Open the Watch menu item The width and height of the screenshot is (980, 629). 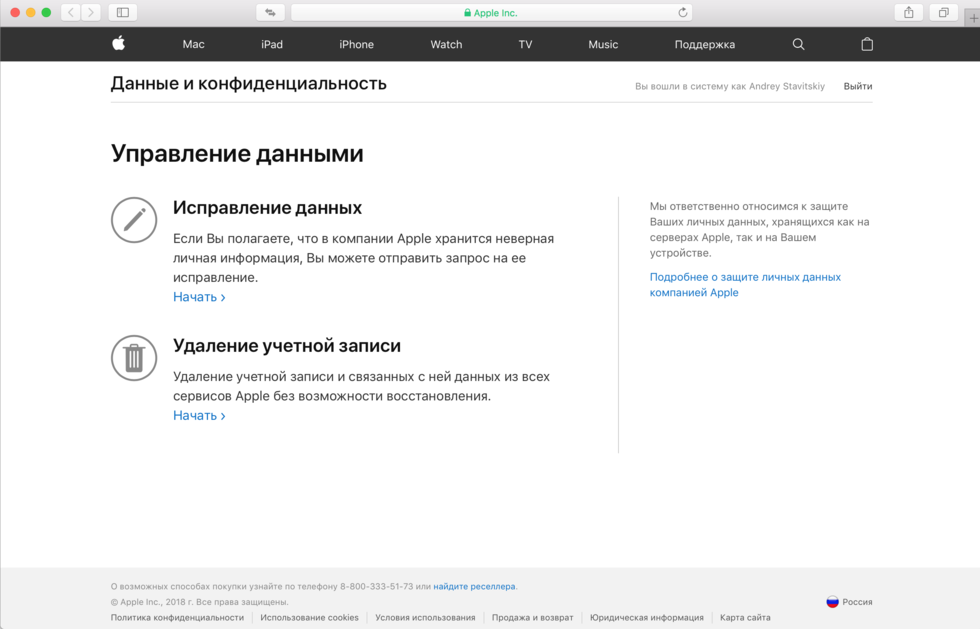pos(446,44)
